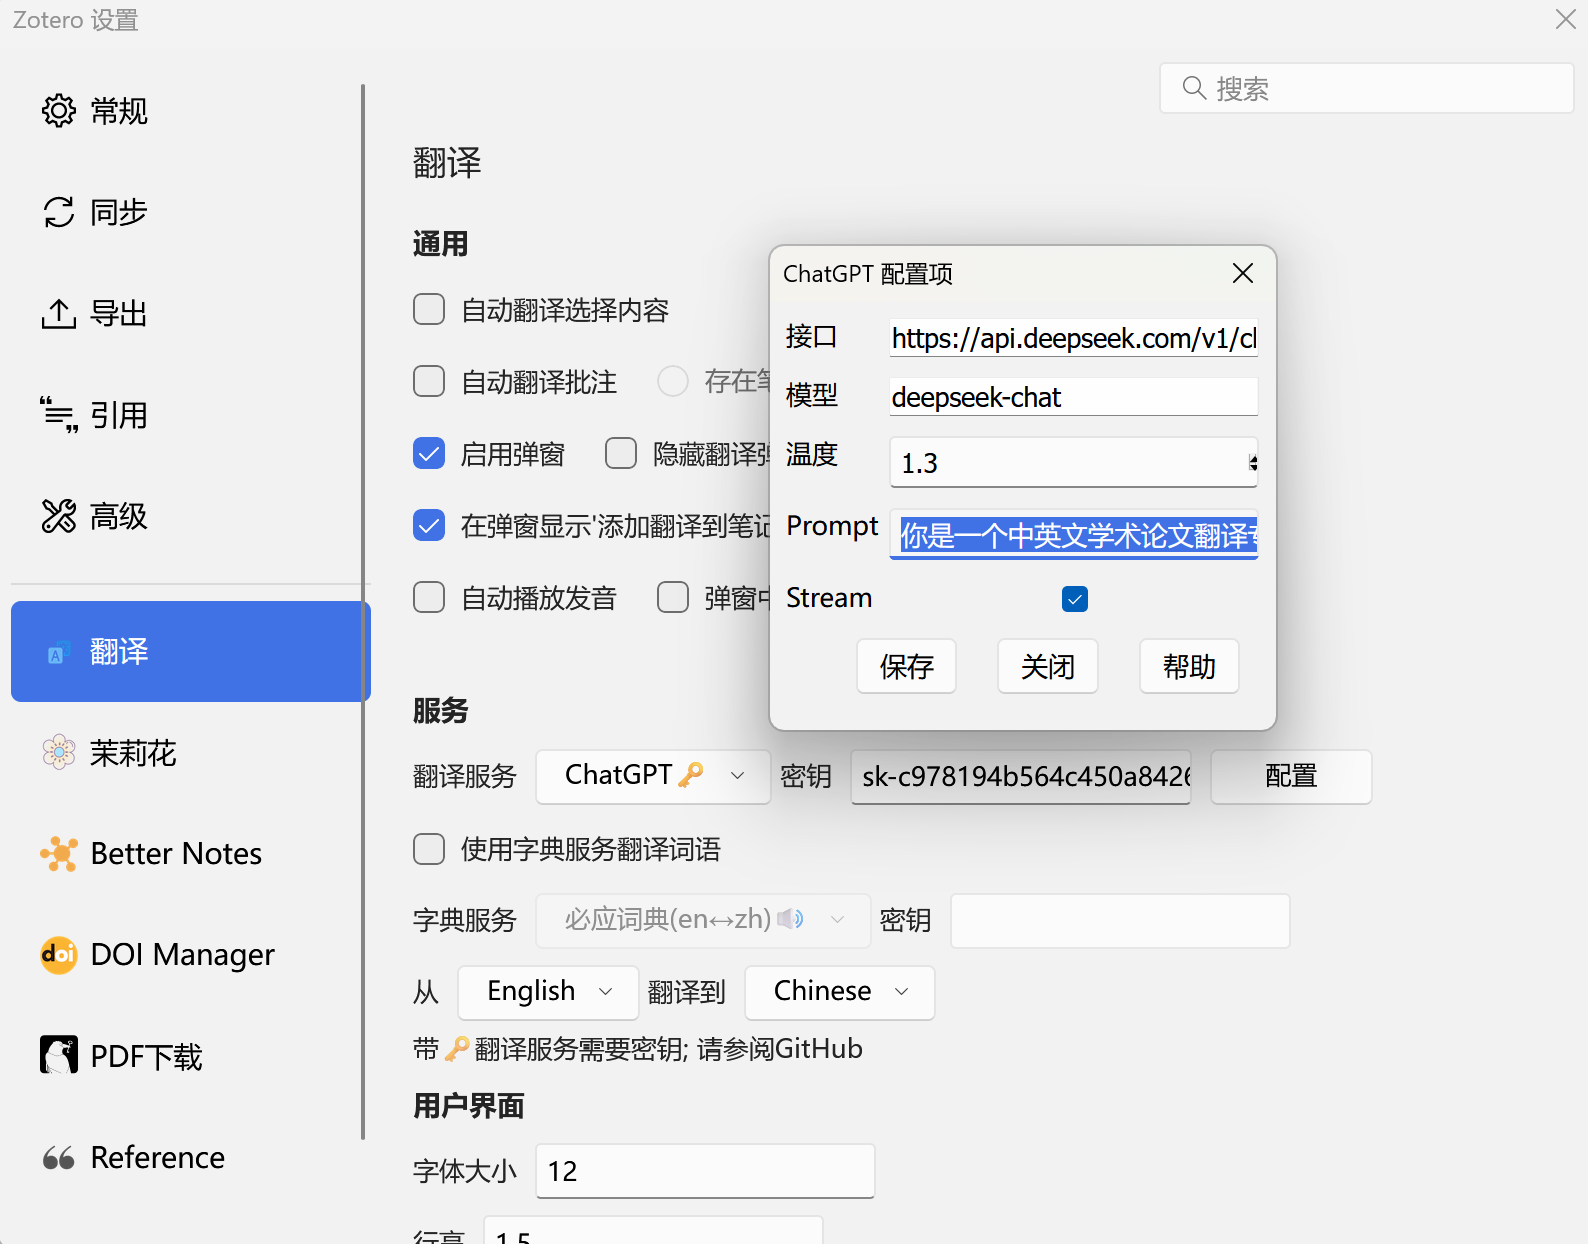This screenshot has width=1588, height=1244.
Task: Uncheck the 启用弹窗 checkbox
Action: pyautogui.click(x=429, y=454)
